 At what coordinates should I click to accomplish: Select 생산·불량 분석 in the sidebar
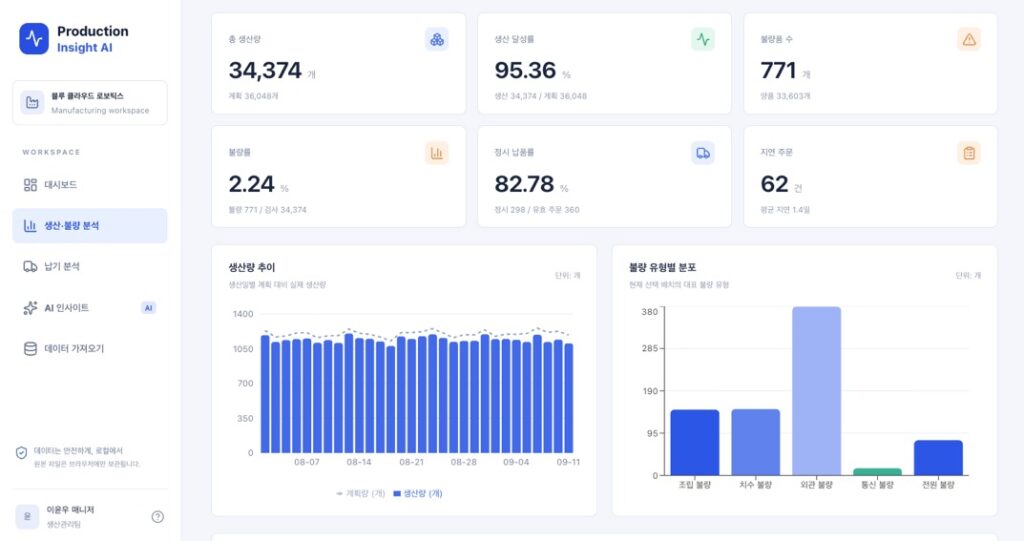point(89,226)
